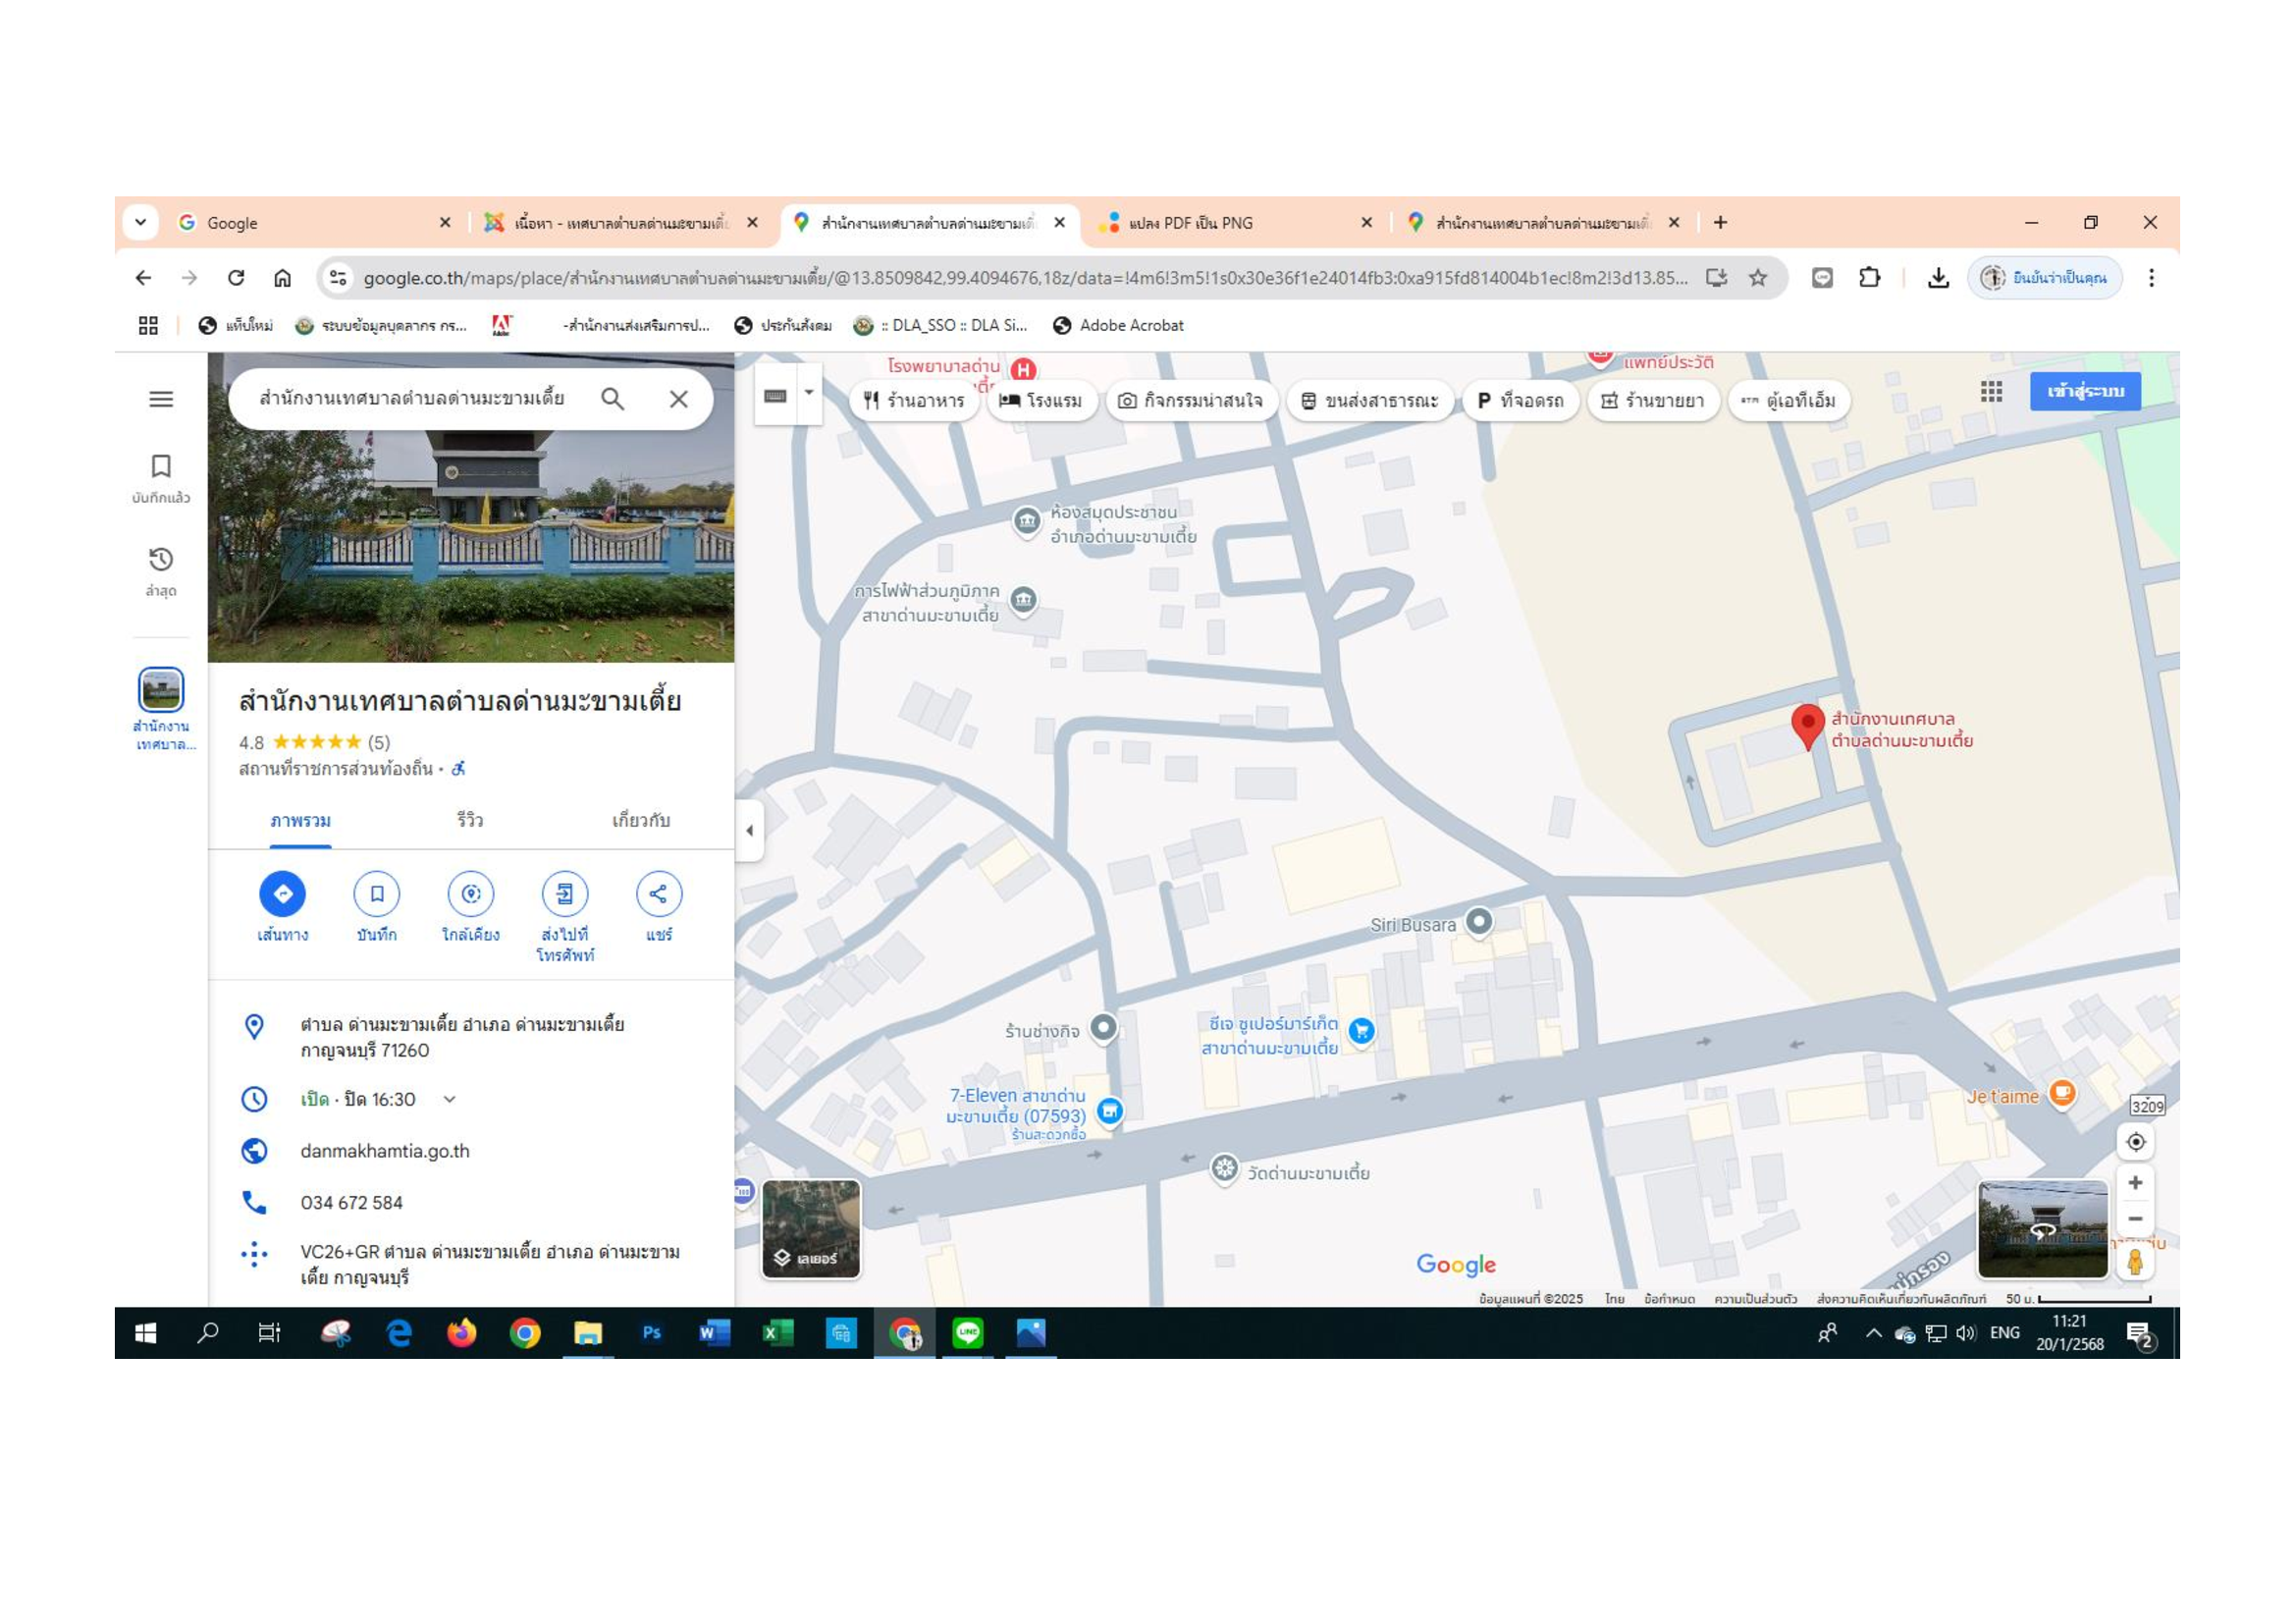
Task: Search nearby with ใกล้เคียง button
Action: point(471,907)
